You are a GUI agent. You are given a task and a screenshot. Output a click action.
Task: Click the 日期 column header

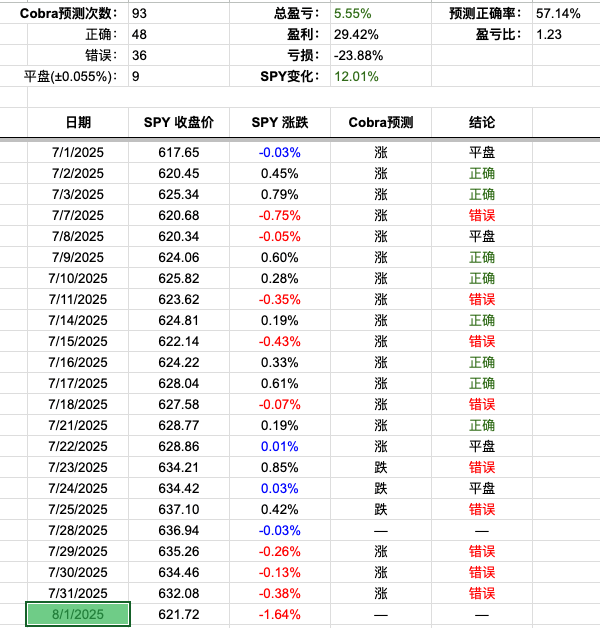[78, 122]
